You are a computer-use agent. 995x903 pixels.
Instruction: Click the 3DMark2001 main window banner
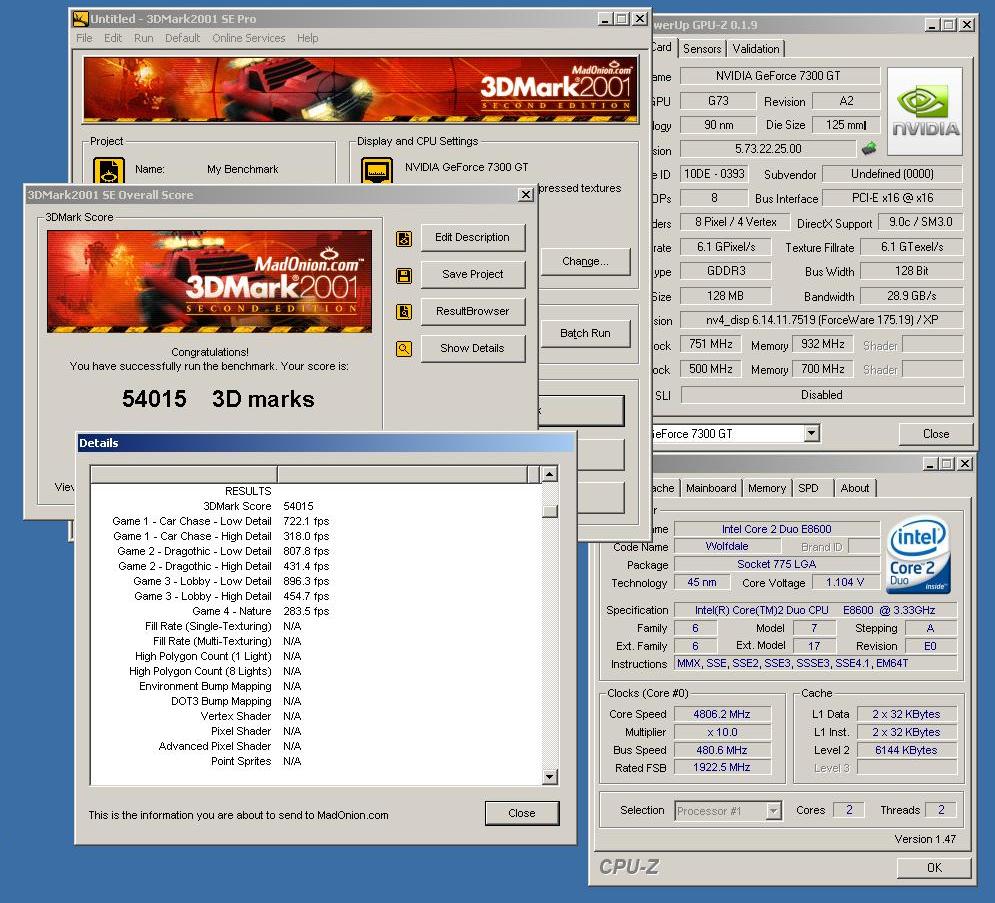(360, 89)
